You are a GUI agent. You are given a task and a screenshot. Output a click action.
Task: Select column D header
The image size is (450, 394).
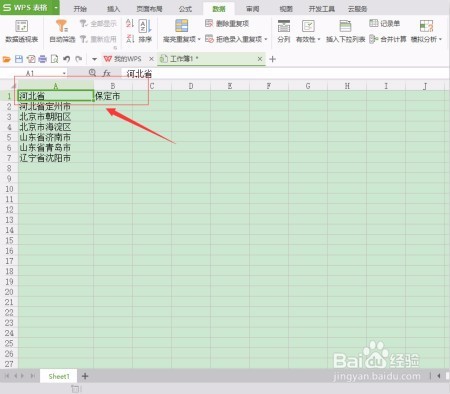pyautogui.click(x=191, y=86)
